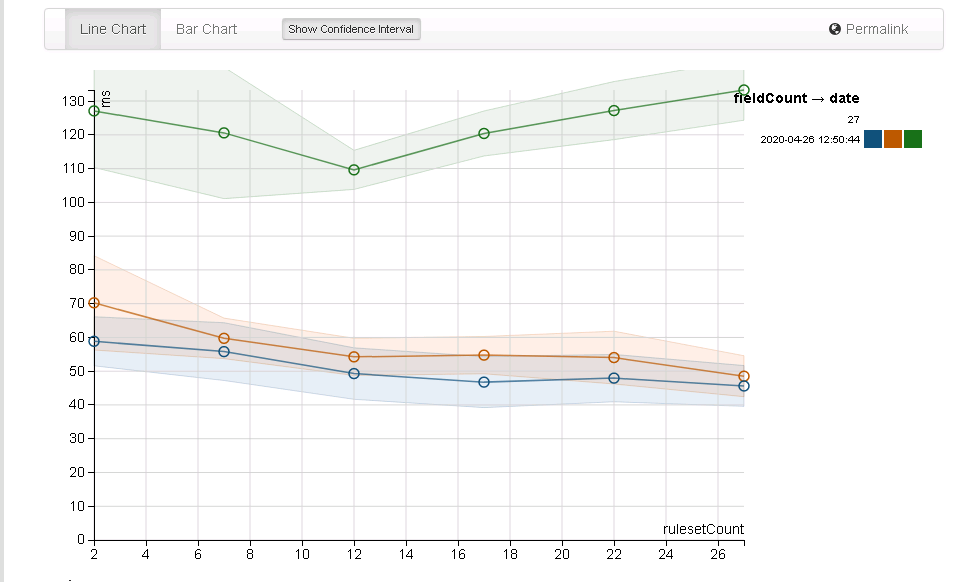Screen dimensions: 979x582
Task: Click the blue marker at rulesetCount 2
Action: coord(92,341)
